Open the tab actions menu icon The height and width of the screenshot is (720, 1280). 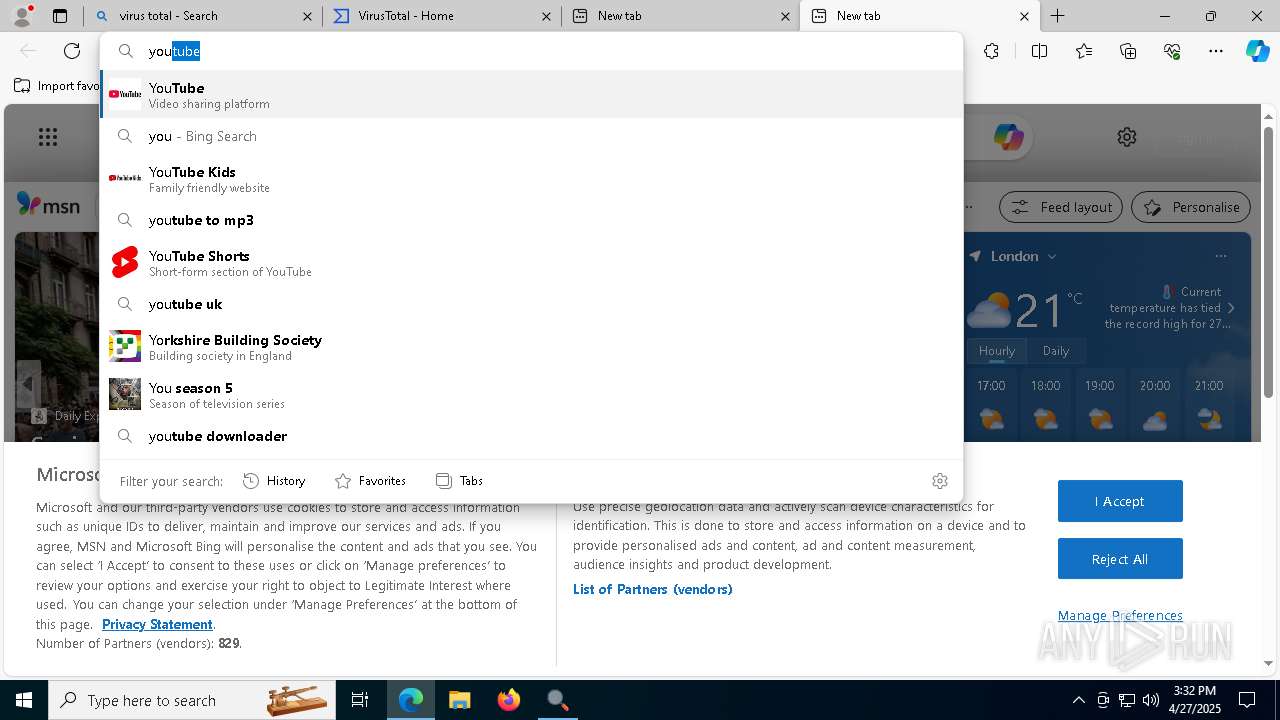[59, 16]
